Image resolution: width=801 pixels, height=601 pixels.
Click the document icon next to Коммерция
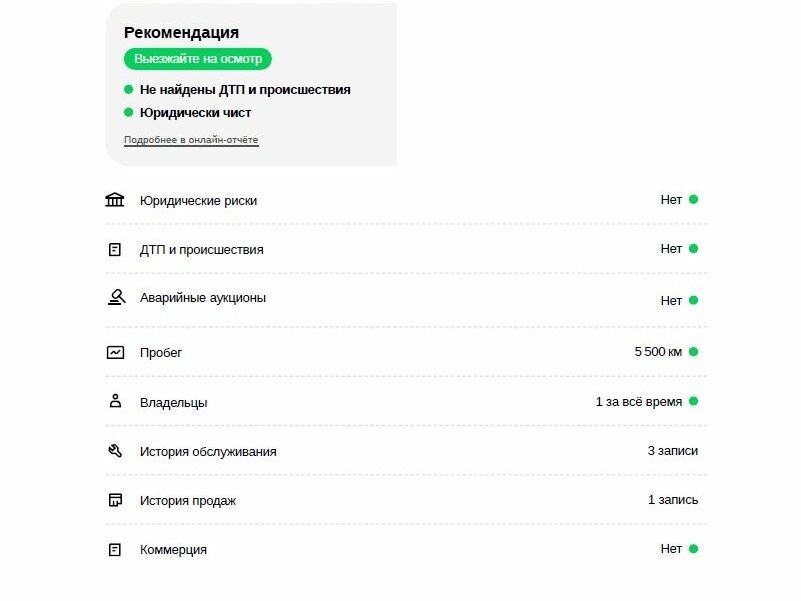[x=115, y=549]
